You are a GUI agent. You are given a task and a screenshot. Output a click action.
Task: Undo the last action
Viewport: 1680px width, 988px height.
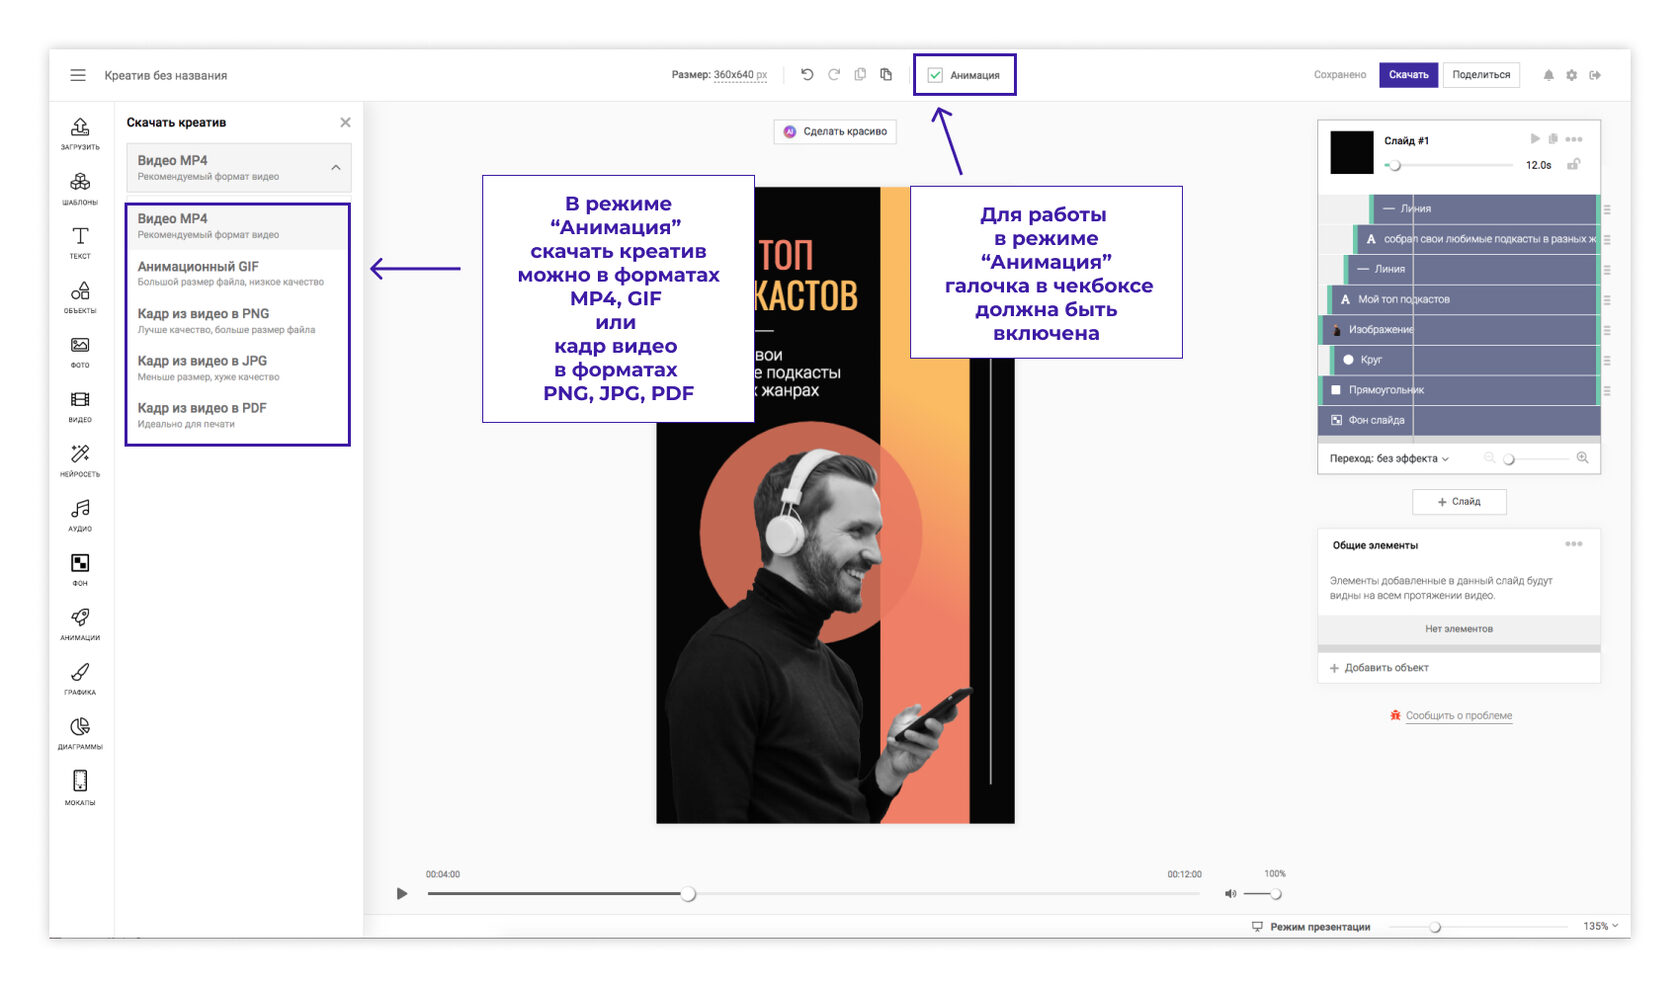[x=807, y=74]
